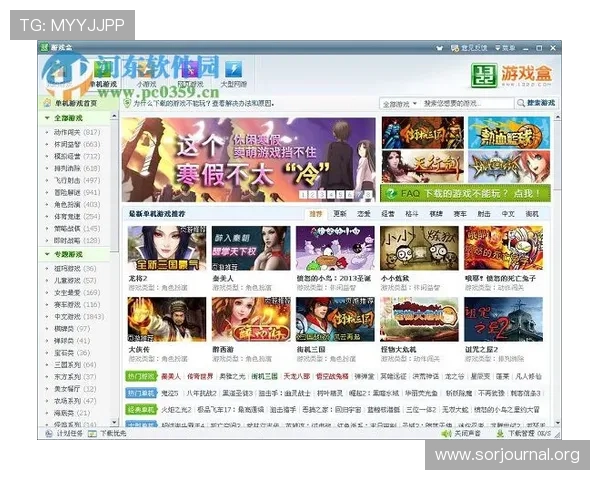Click the 搜索游戏 search button
The height and width of the screenshot is (480, 600).
click(x=536, y=103)
